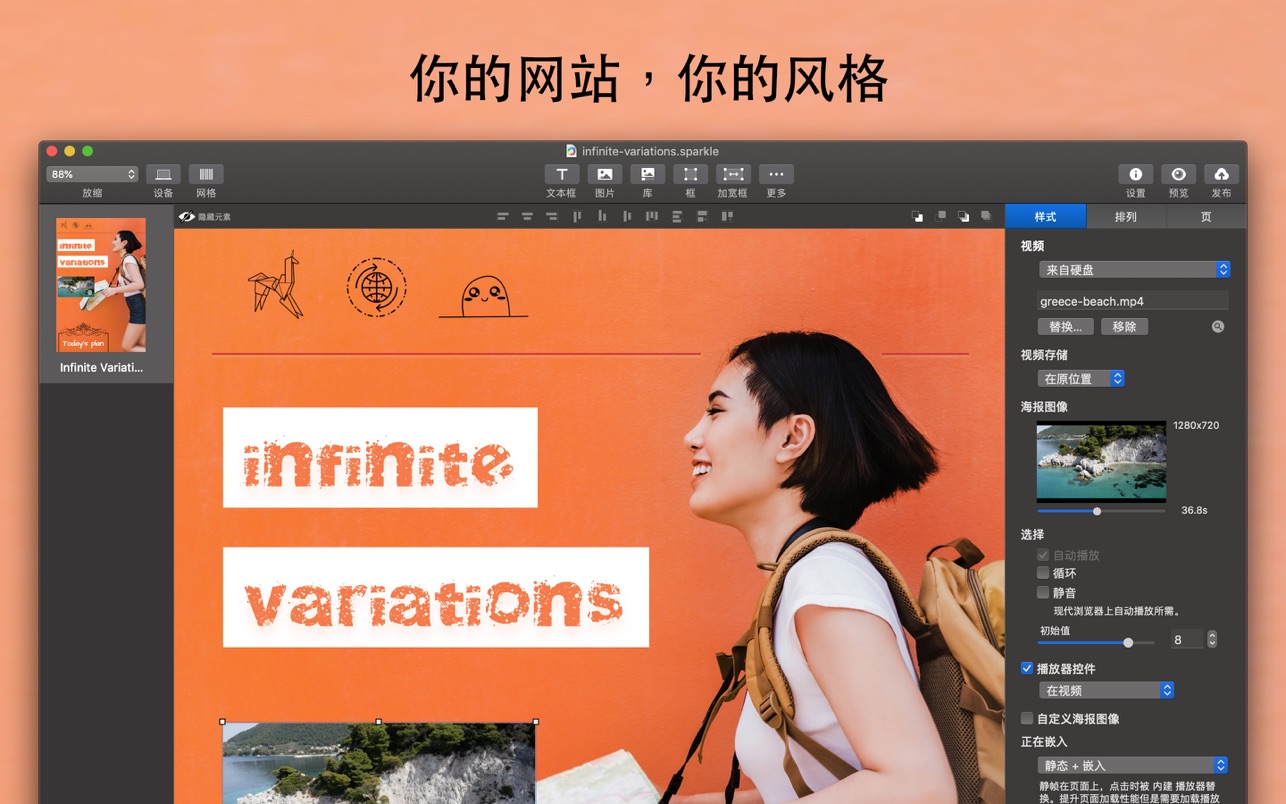Uncheck the 播放器控件 checkbox

tap(1027, 668)
